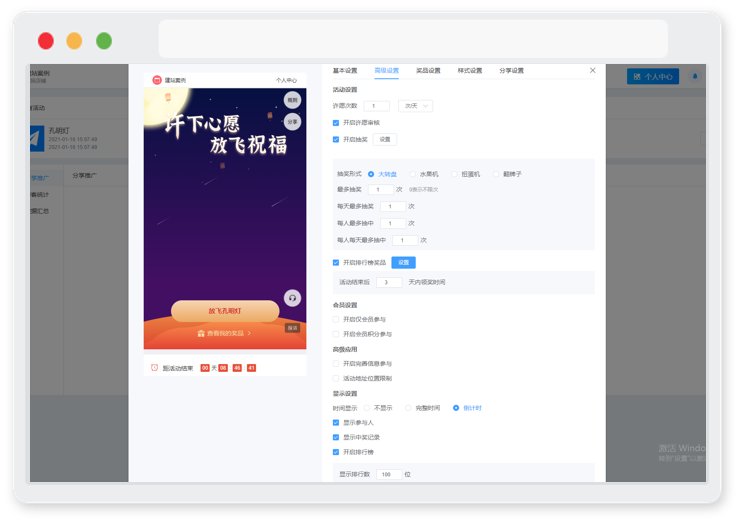This screenshot has width=740, height=520.
Task: Select 不显示 for time display
Action: (x=367, y=408)
